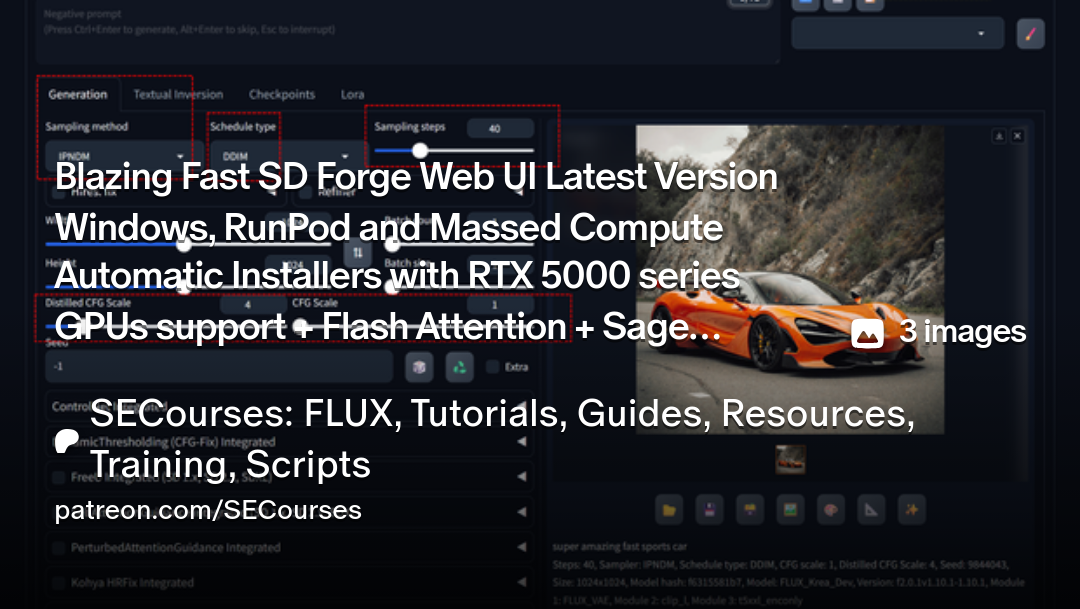1080x609 pixels.
Task: Enable the Extra seed checkbox
Action: pyautogui.click(x=493, y=367)
